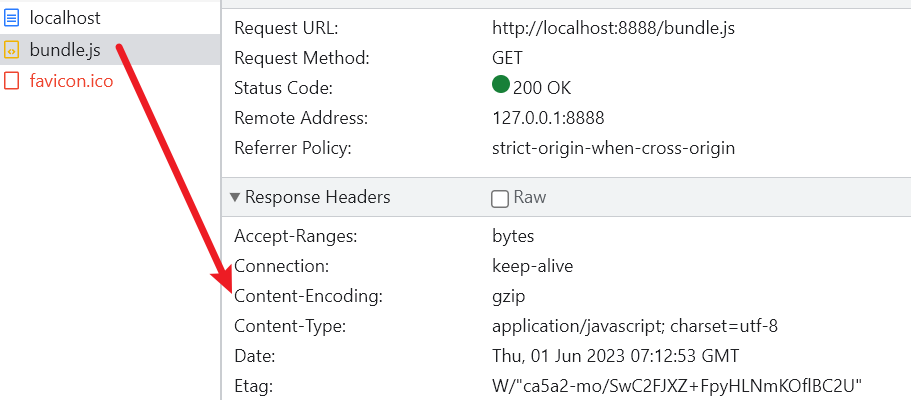Viewport: 911px width, 400px height.
Task: Click the Referrer Policy value text
Action: click(614, 148)
